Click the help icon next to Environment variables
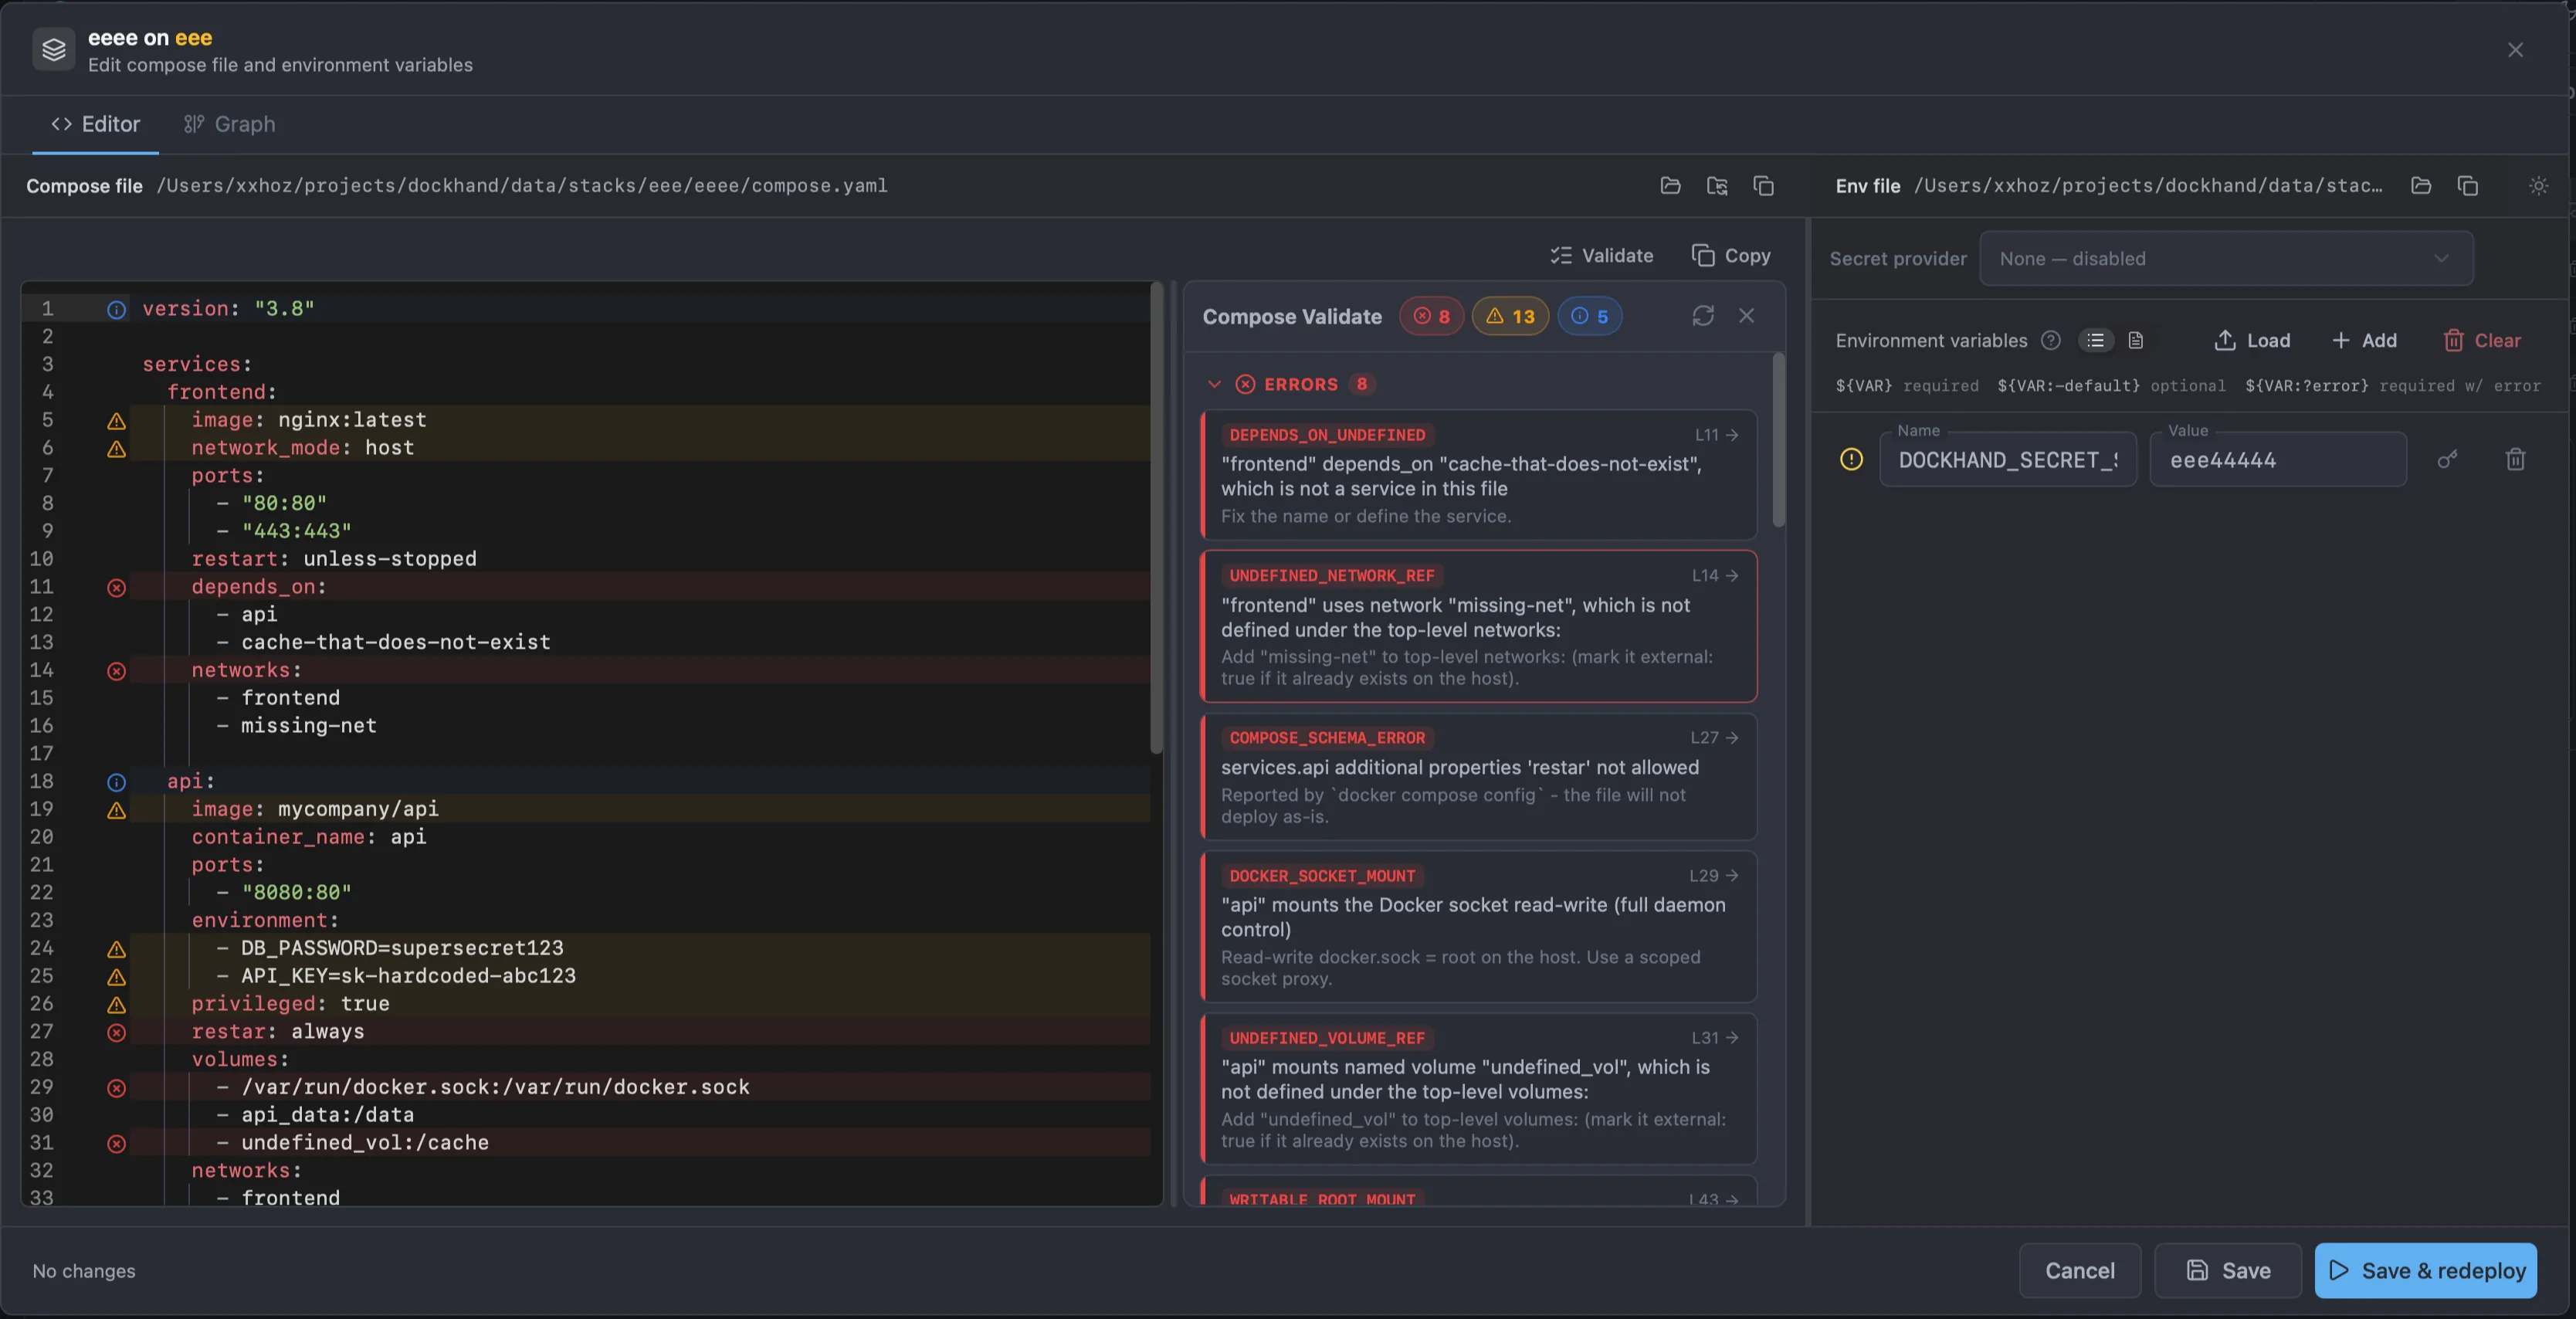This screenshot has height=1319, width=2576. pos(2051,340)
